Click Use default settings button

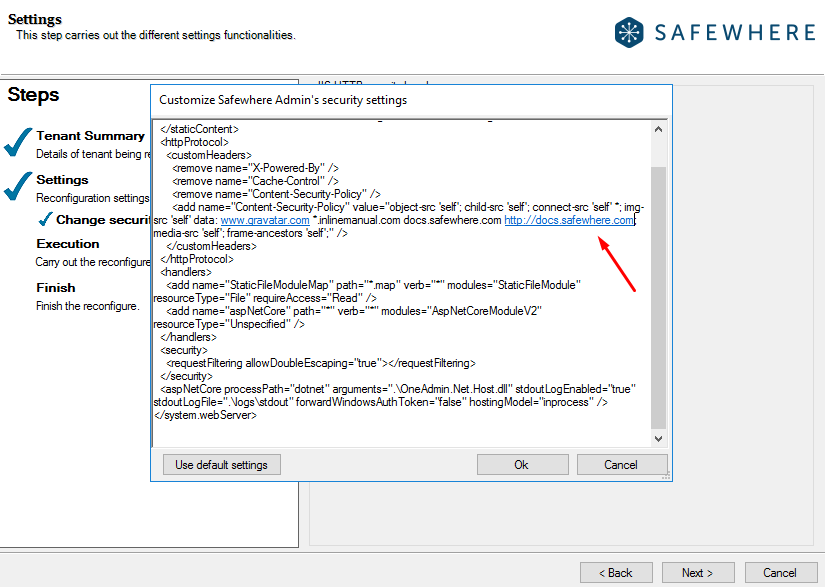pos(221,465)
